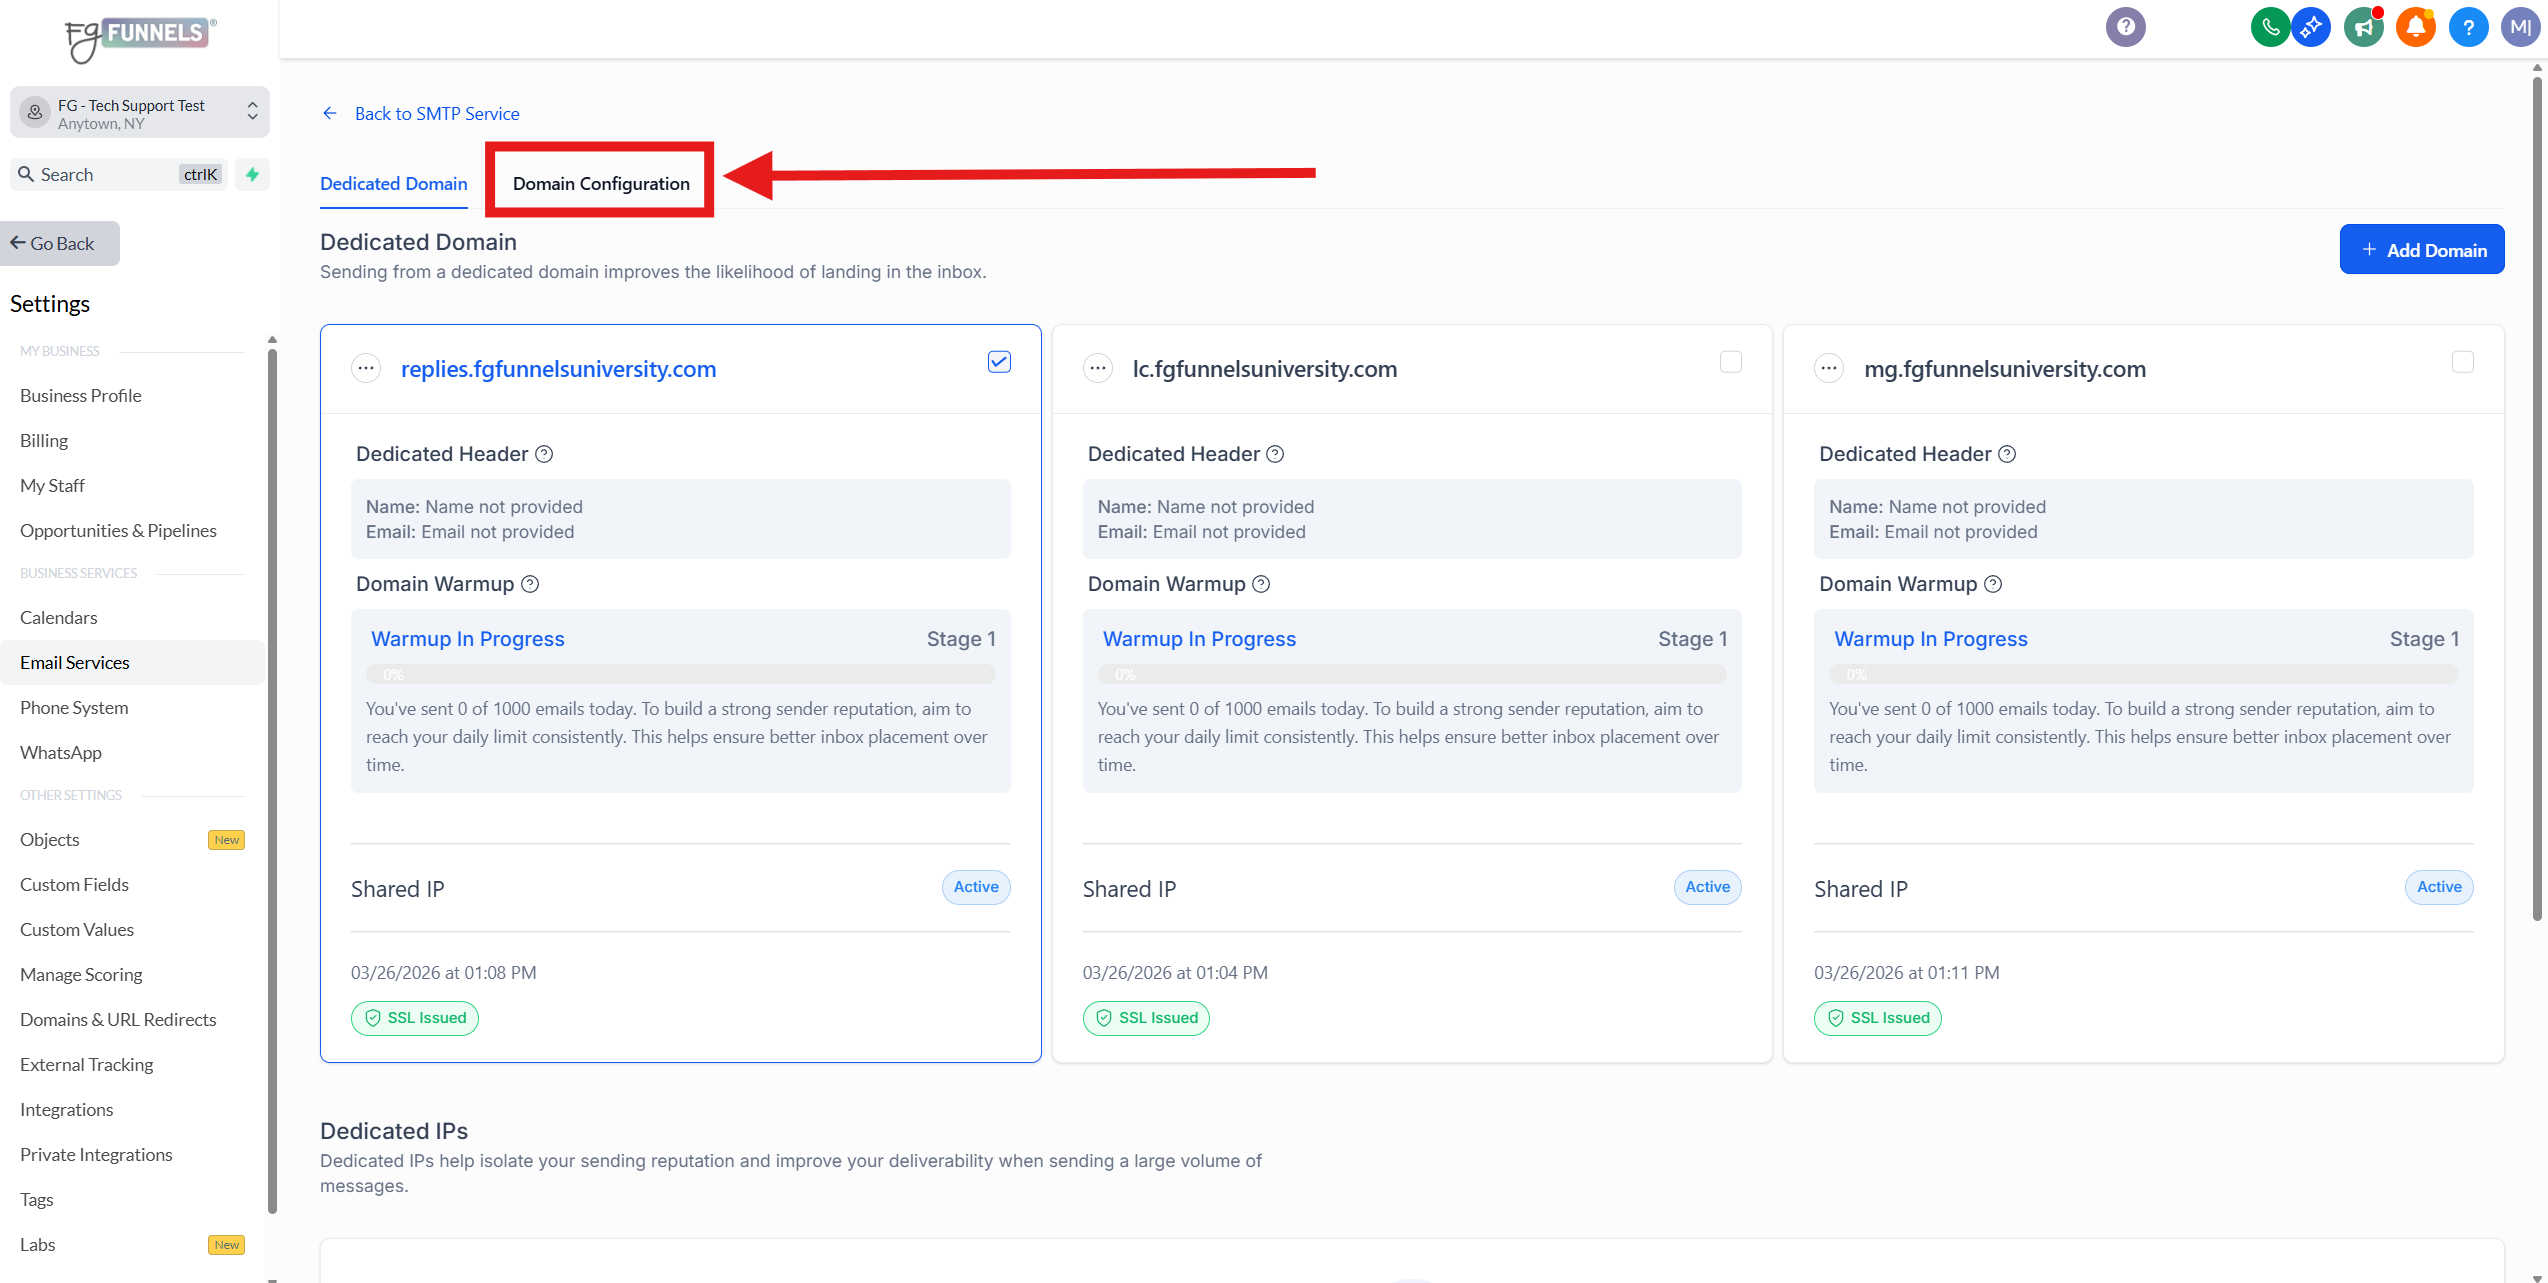This screenshot has width=2548, height=1283.
Task: Click the Go Back button
Action: coord(60,243)
